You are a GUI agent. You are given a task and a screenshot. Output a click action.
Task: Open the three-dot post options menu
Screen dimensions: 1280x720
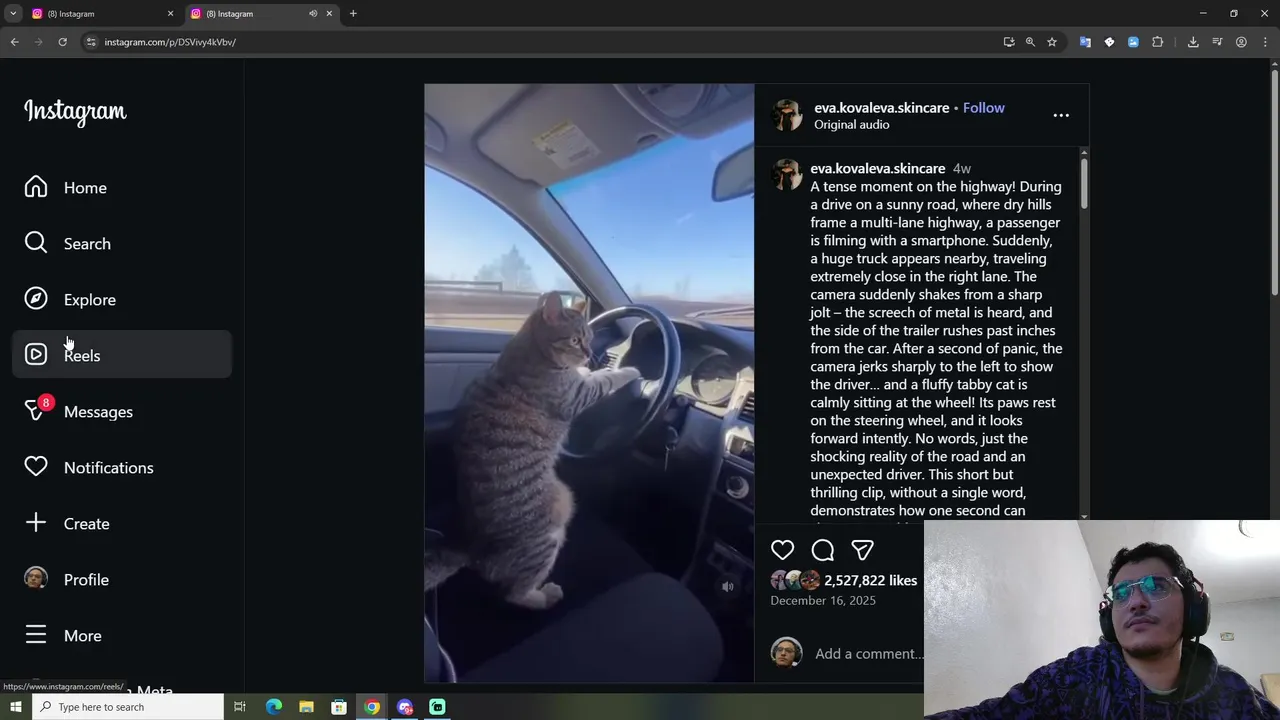pyautogui.click(x=1061, y=115)
